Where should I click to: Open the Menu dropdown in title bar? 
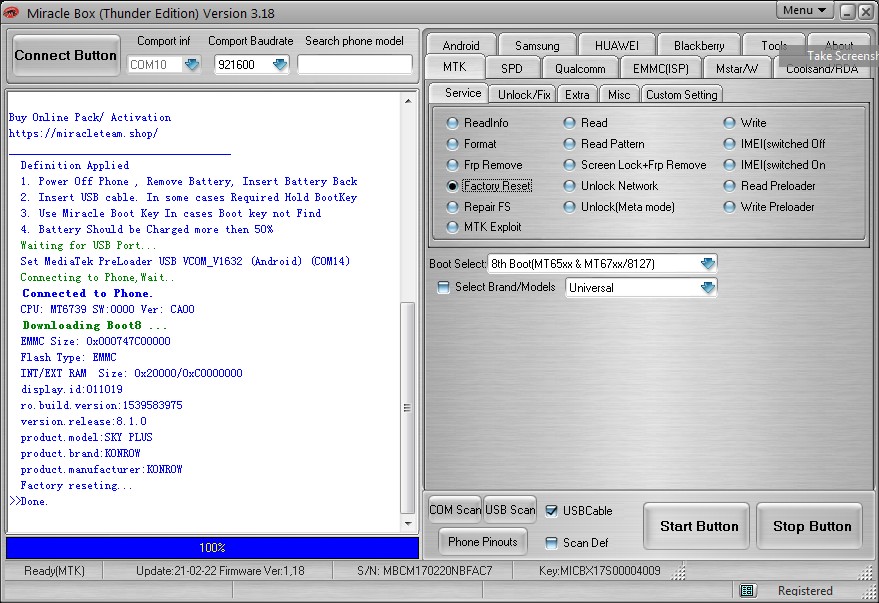click(x=806, y=10)
